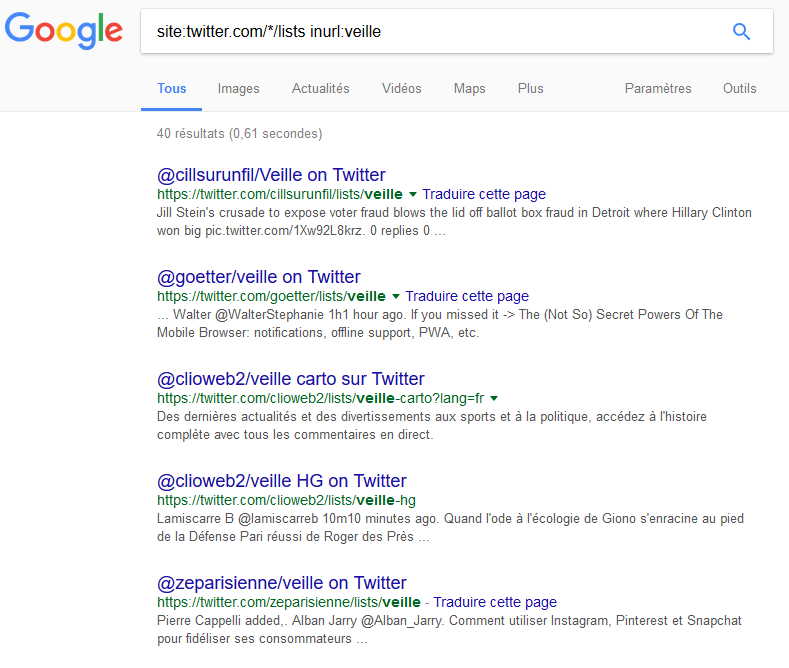Image resolution: width=789 pixels, height=668 pixels.
Task: Click the blue magnifier search icon
Action: point(741,31)
